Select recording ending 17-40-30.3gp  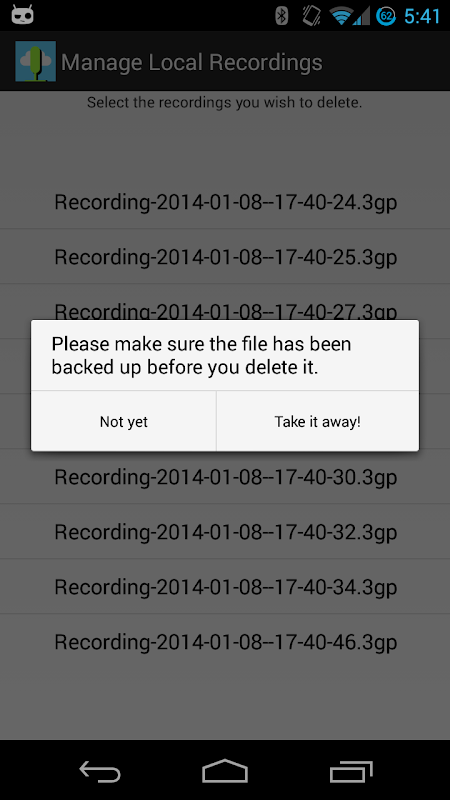[225, 477]
